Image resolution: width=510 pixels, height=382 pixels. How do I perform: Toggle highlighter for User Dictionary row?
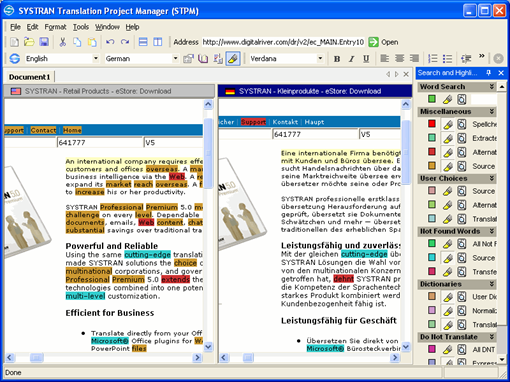[447, 297]
